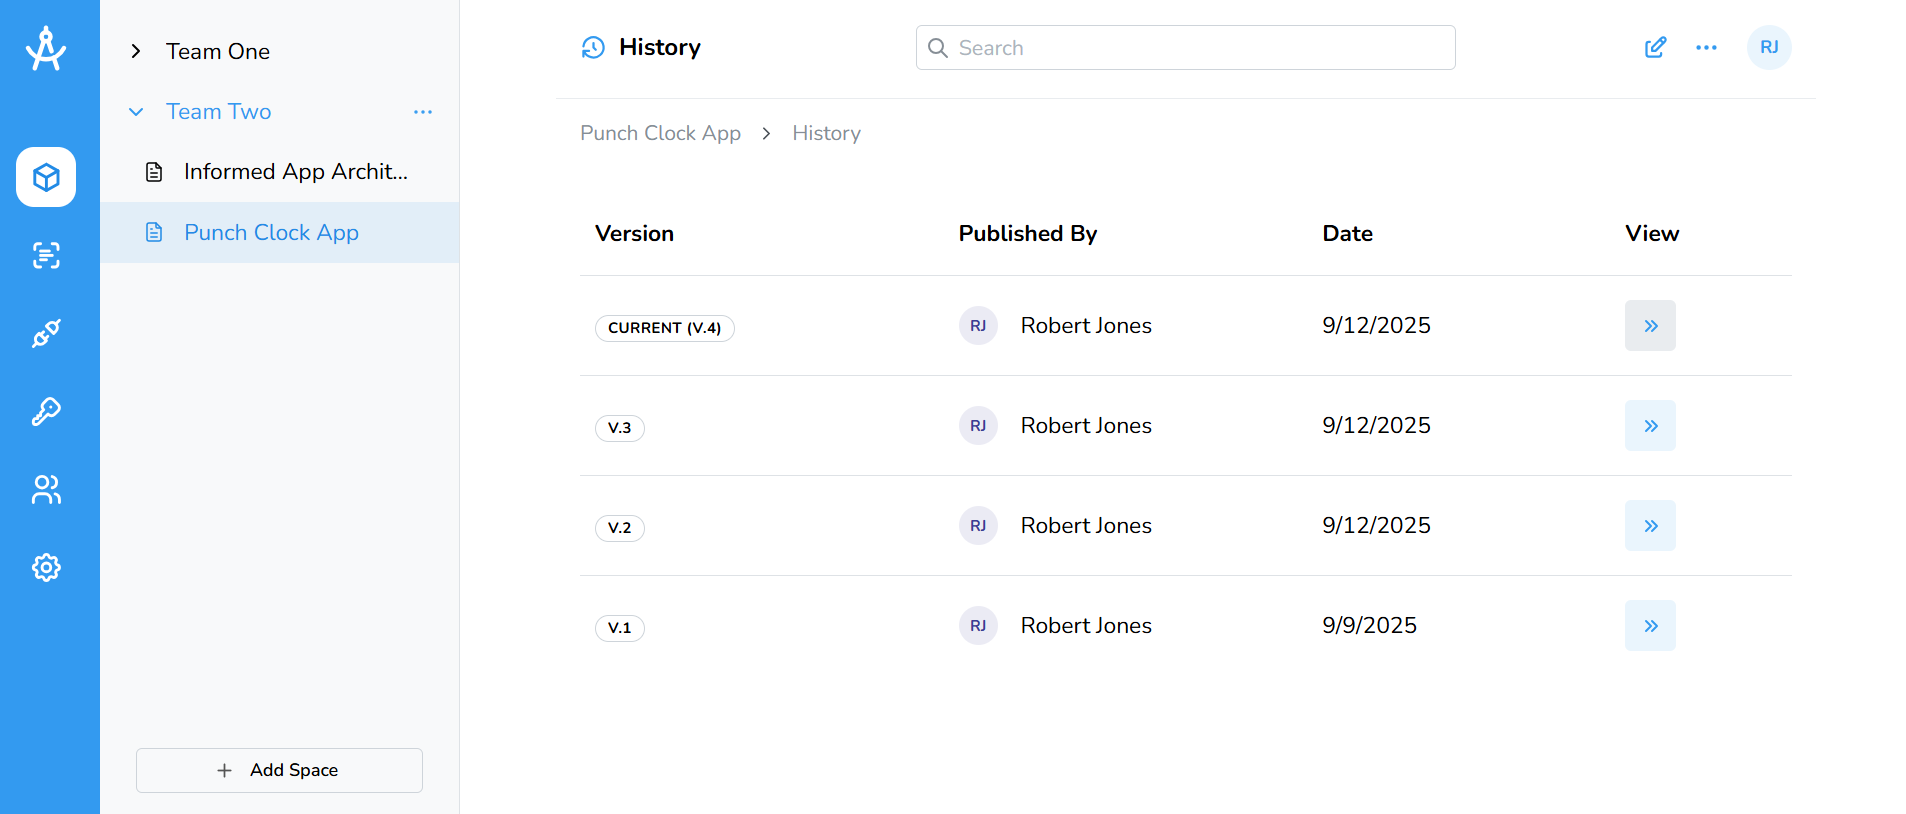Click the Add Space button

point(279,770)
